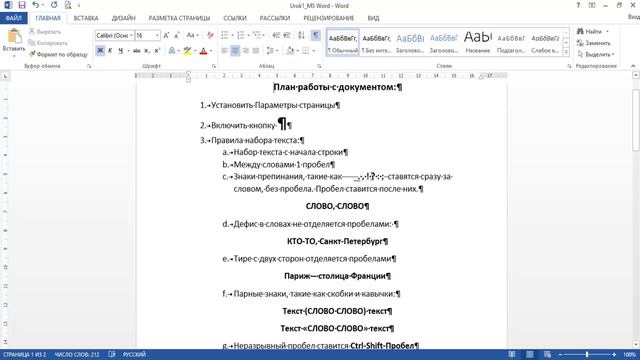Toggle center alignment of the paragraph

pyautogui.click(x=235, y=51)
